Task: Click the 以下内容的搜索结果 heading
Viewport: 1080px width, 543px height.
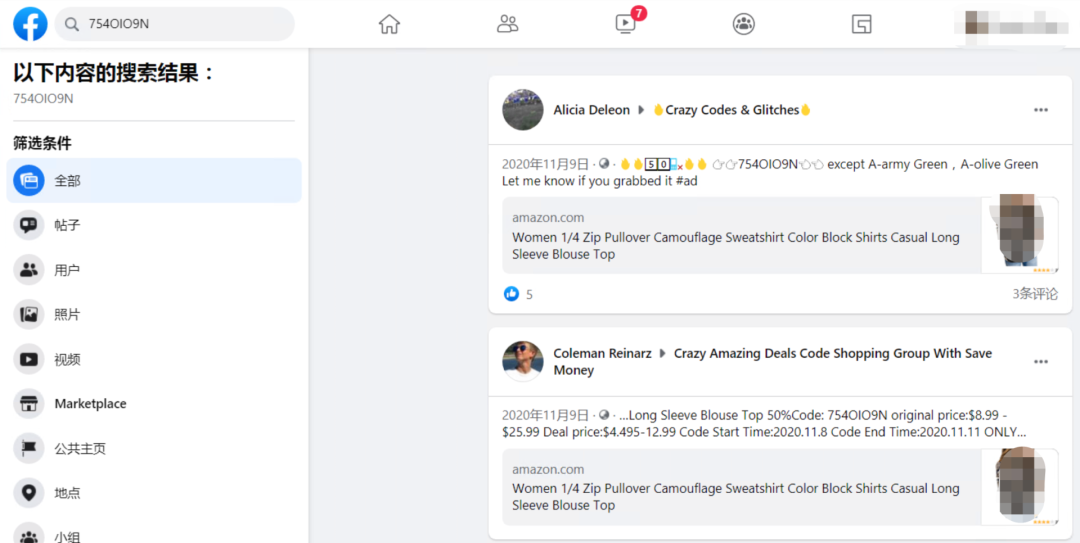Action: pyautogui.click(x=114, y=72)
